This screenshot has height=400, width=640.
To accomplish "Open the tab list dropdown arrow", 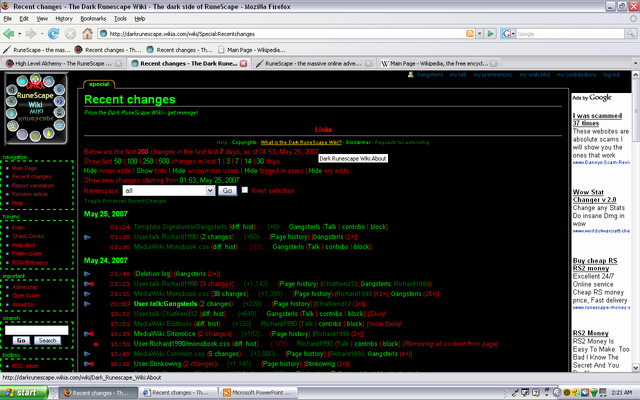I will pos(635,63).
